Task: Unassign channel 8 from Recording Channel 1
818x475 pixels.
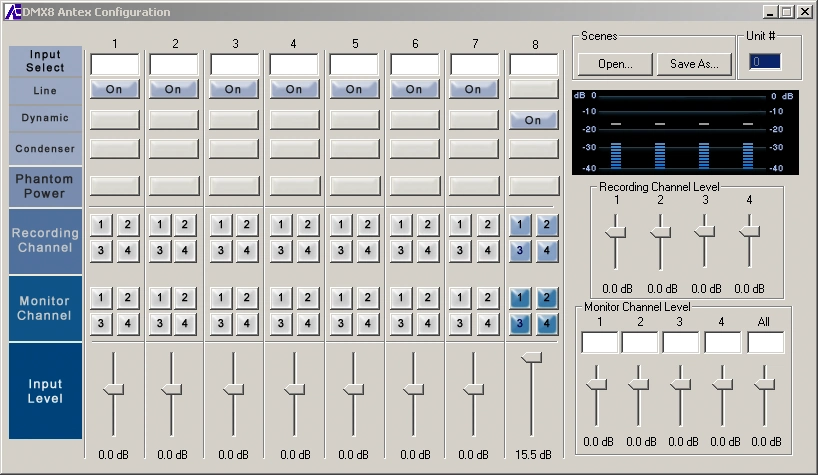Action: pos(520,225)
